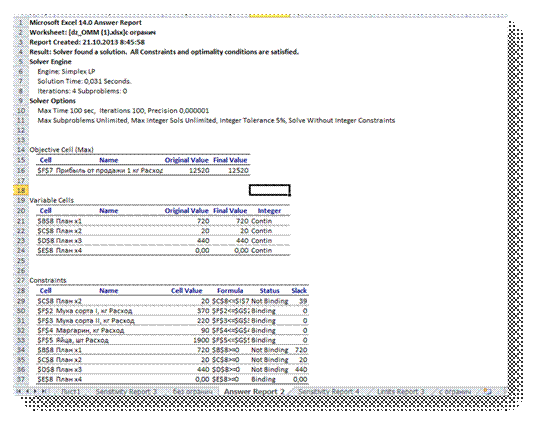Click the 'Formula' column header
The width and height of the screenshot is (543, 431).
pos(230,291)
